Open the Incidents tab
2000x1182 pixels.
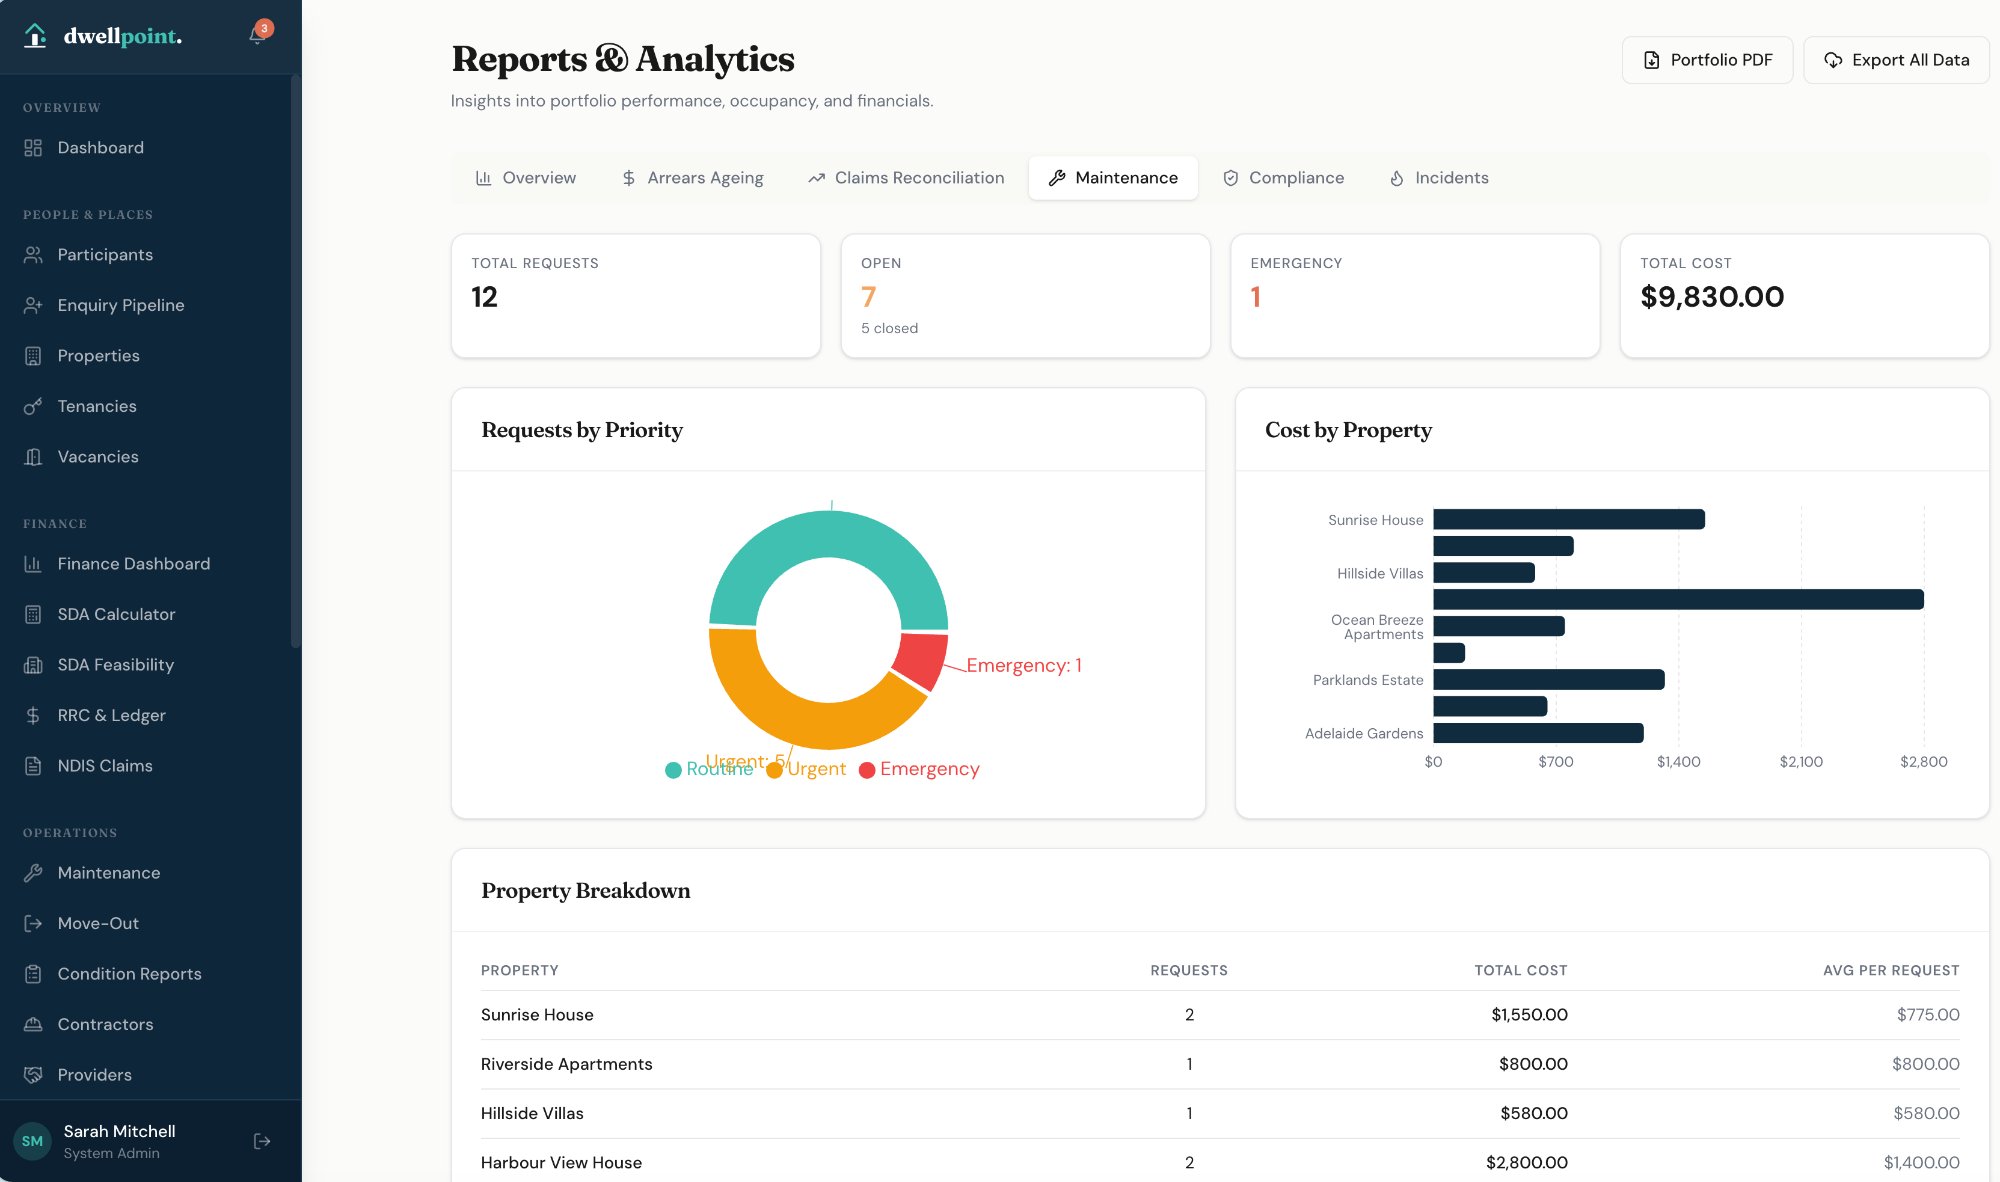[1439, 178]
